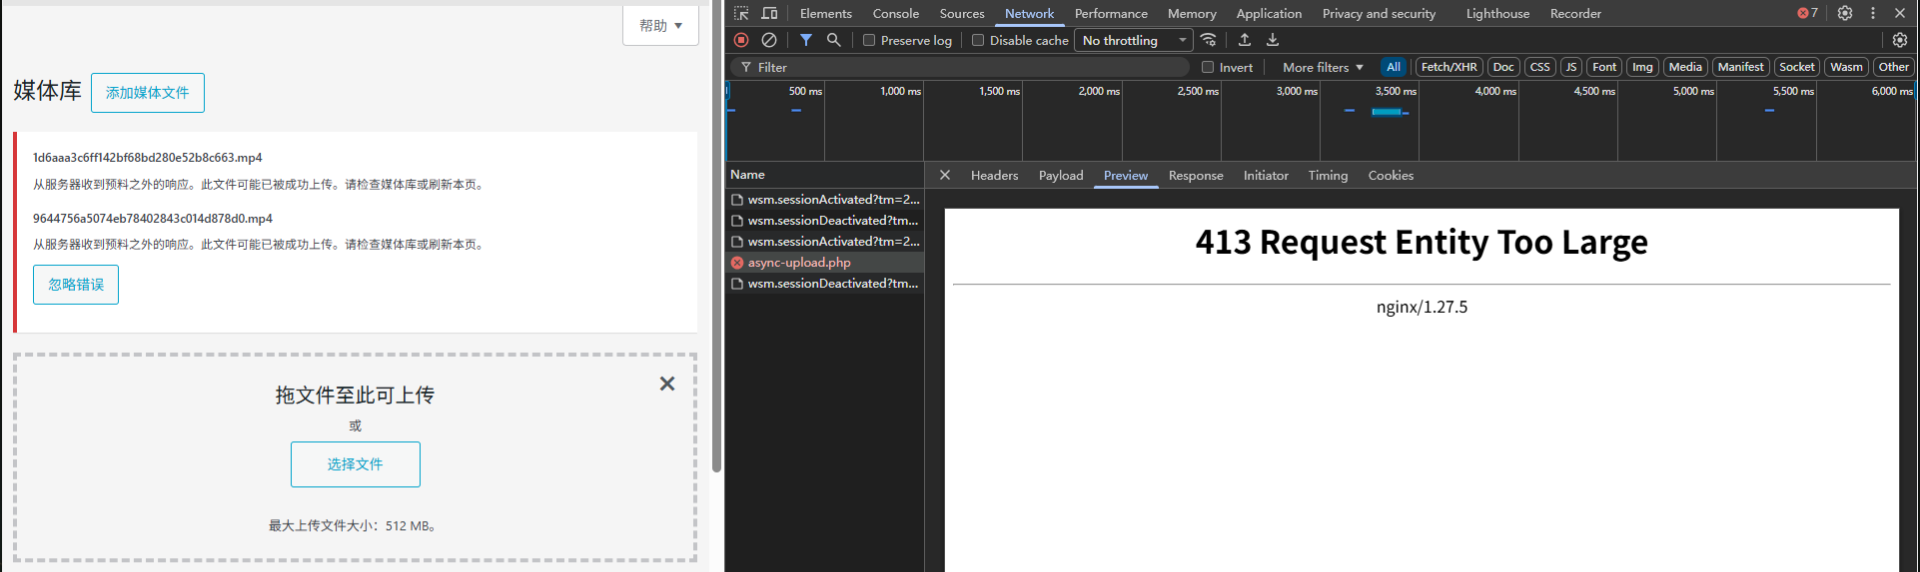The image size is (1920, 572).
Task: Click the 3,500 ms timeline request bar
Action: (1388, 112)
